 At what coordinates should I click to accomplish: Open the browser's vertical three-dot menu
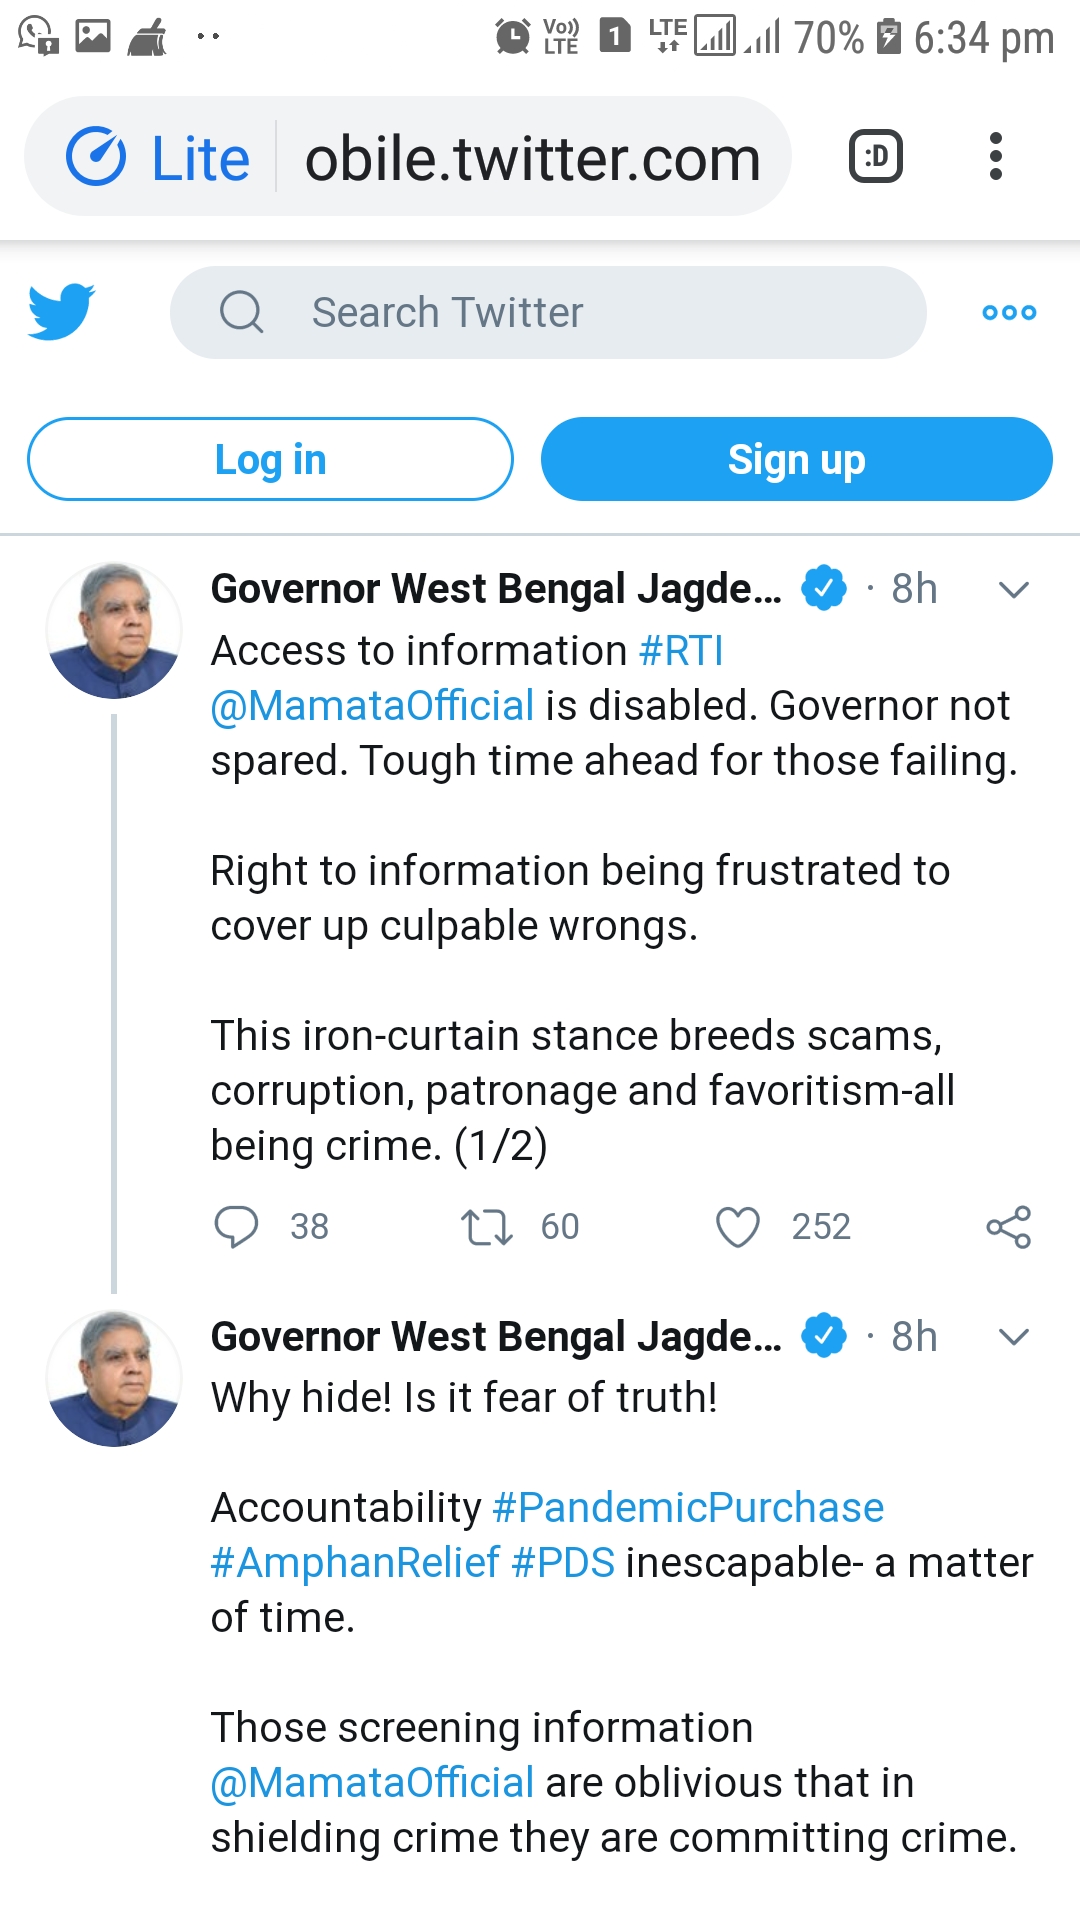point(995,156)
